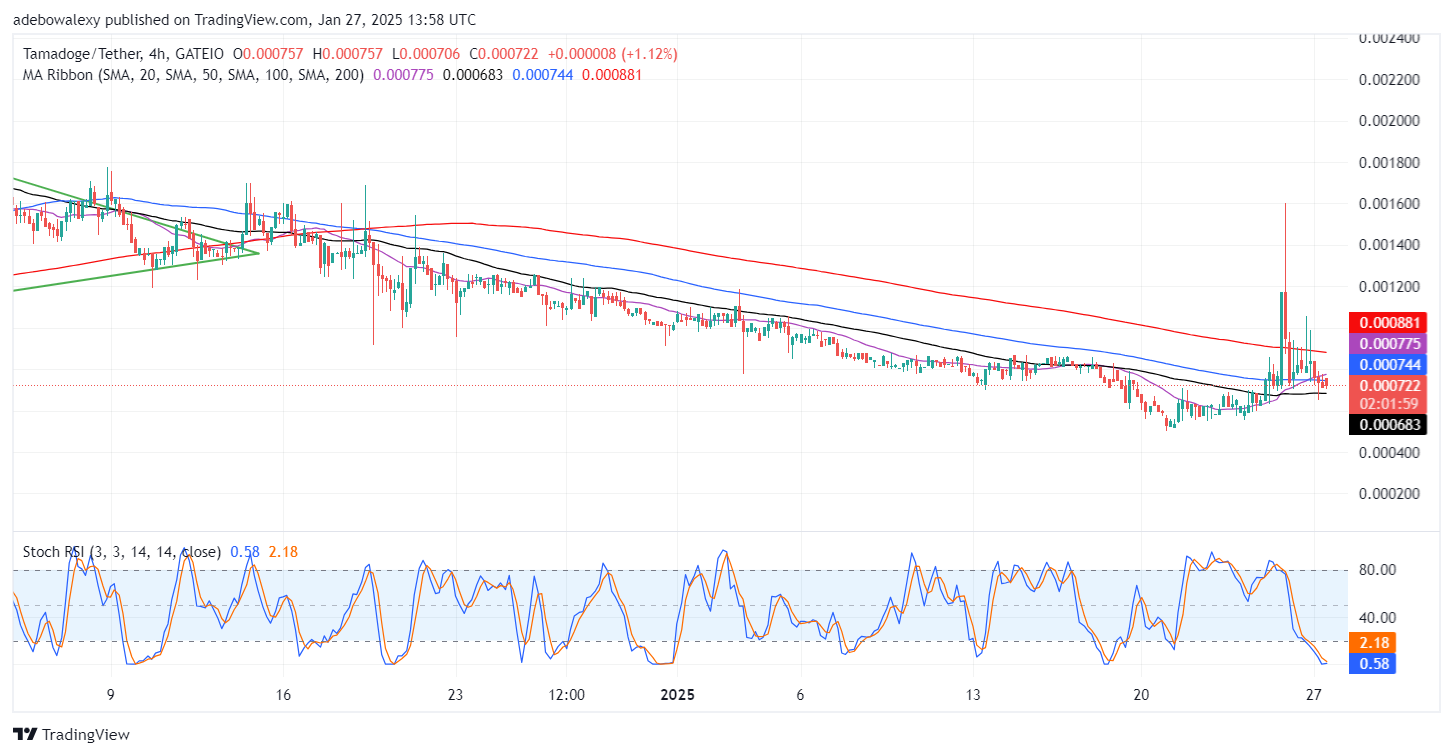Click the Stoch RSI value 2.18 in legend
This screenshot has height=756, width=1453.
pyautogui.click(x=284, y=551)
